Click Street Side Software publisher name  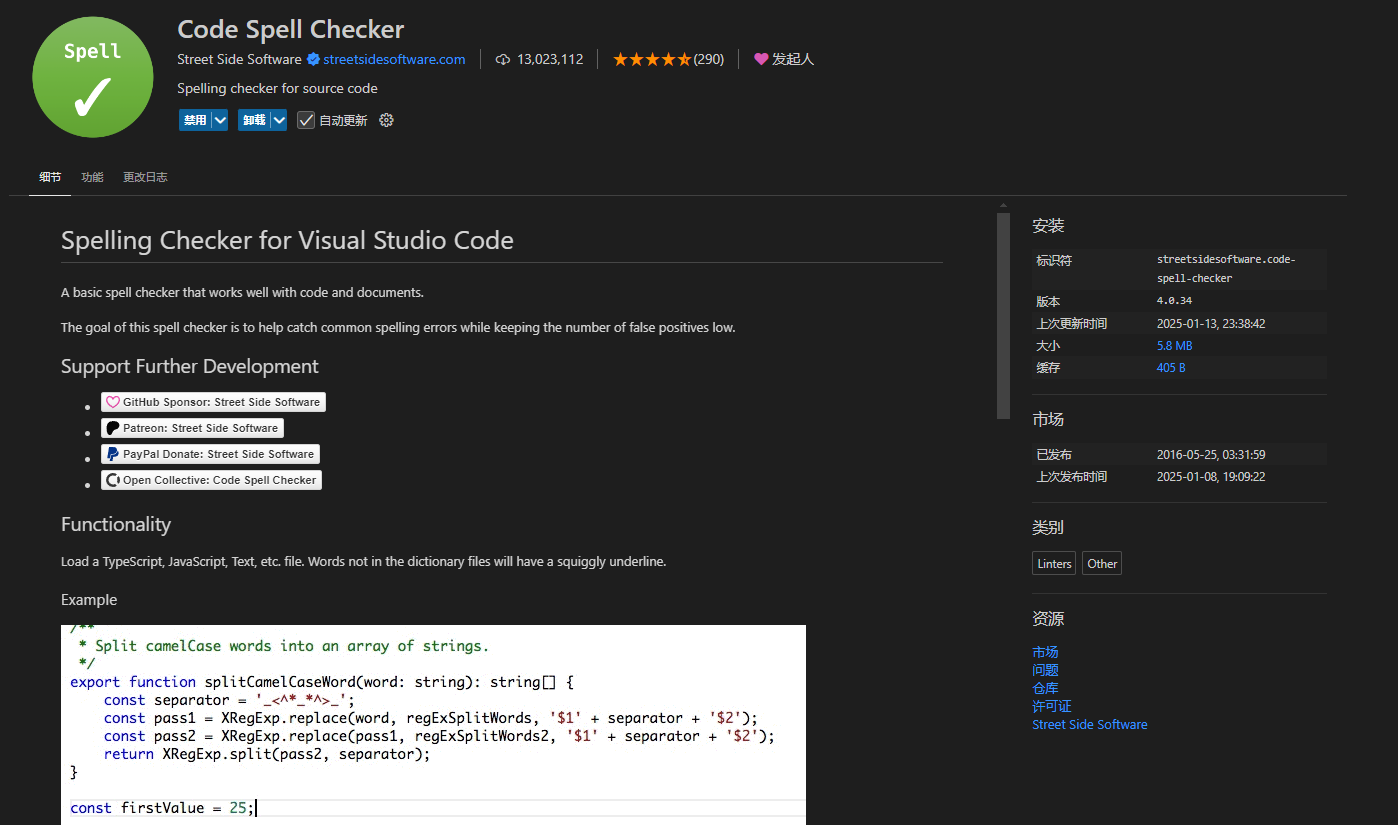(x=239, y=59)
